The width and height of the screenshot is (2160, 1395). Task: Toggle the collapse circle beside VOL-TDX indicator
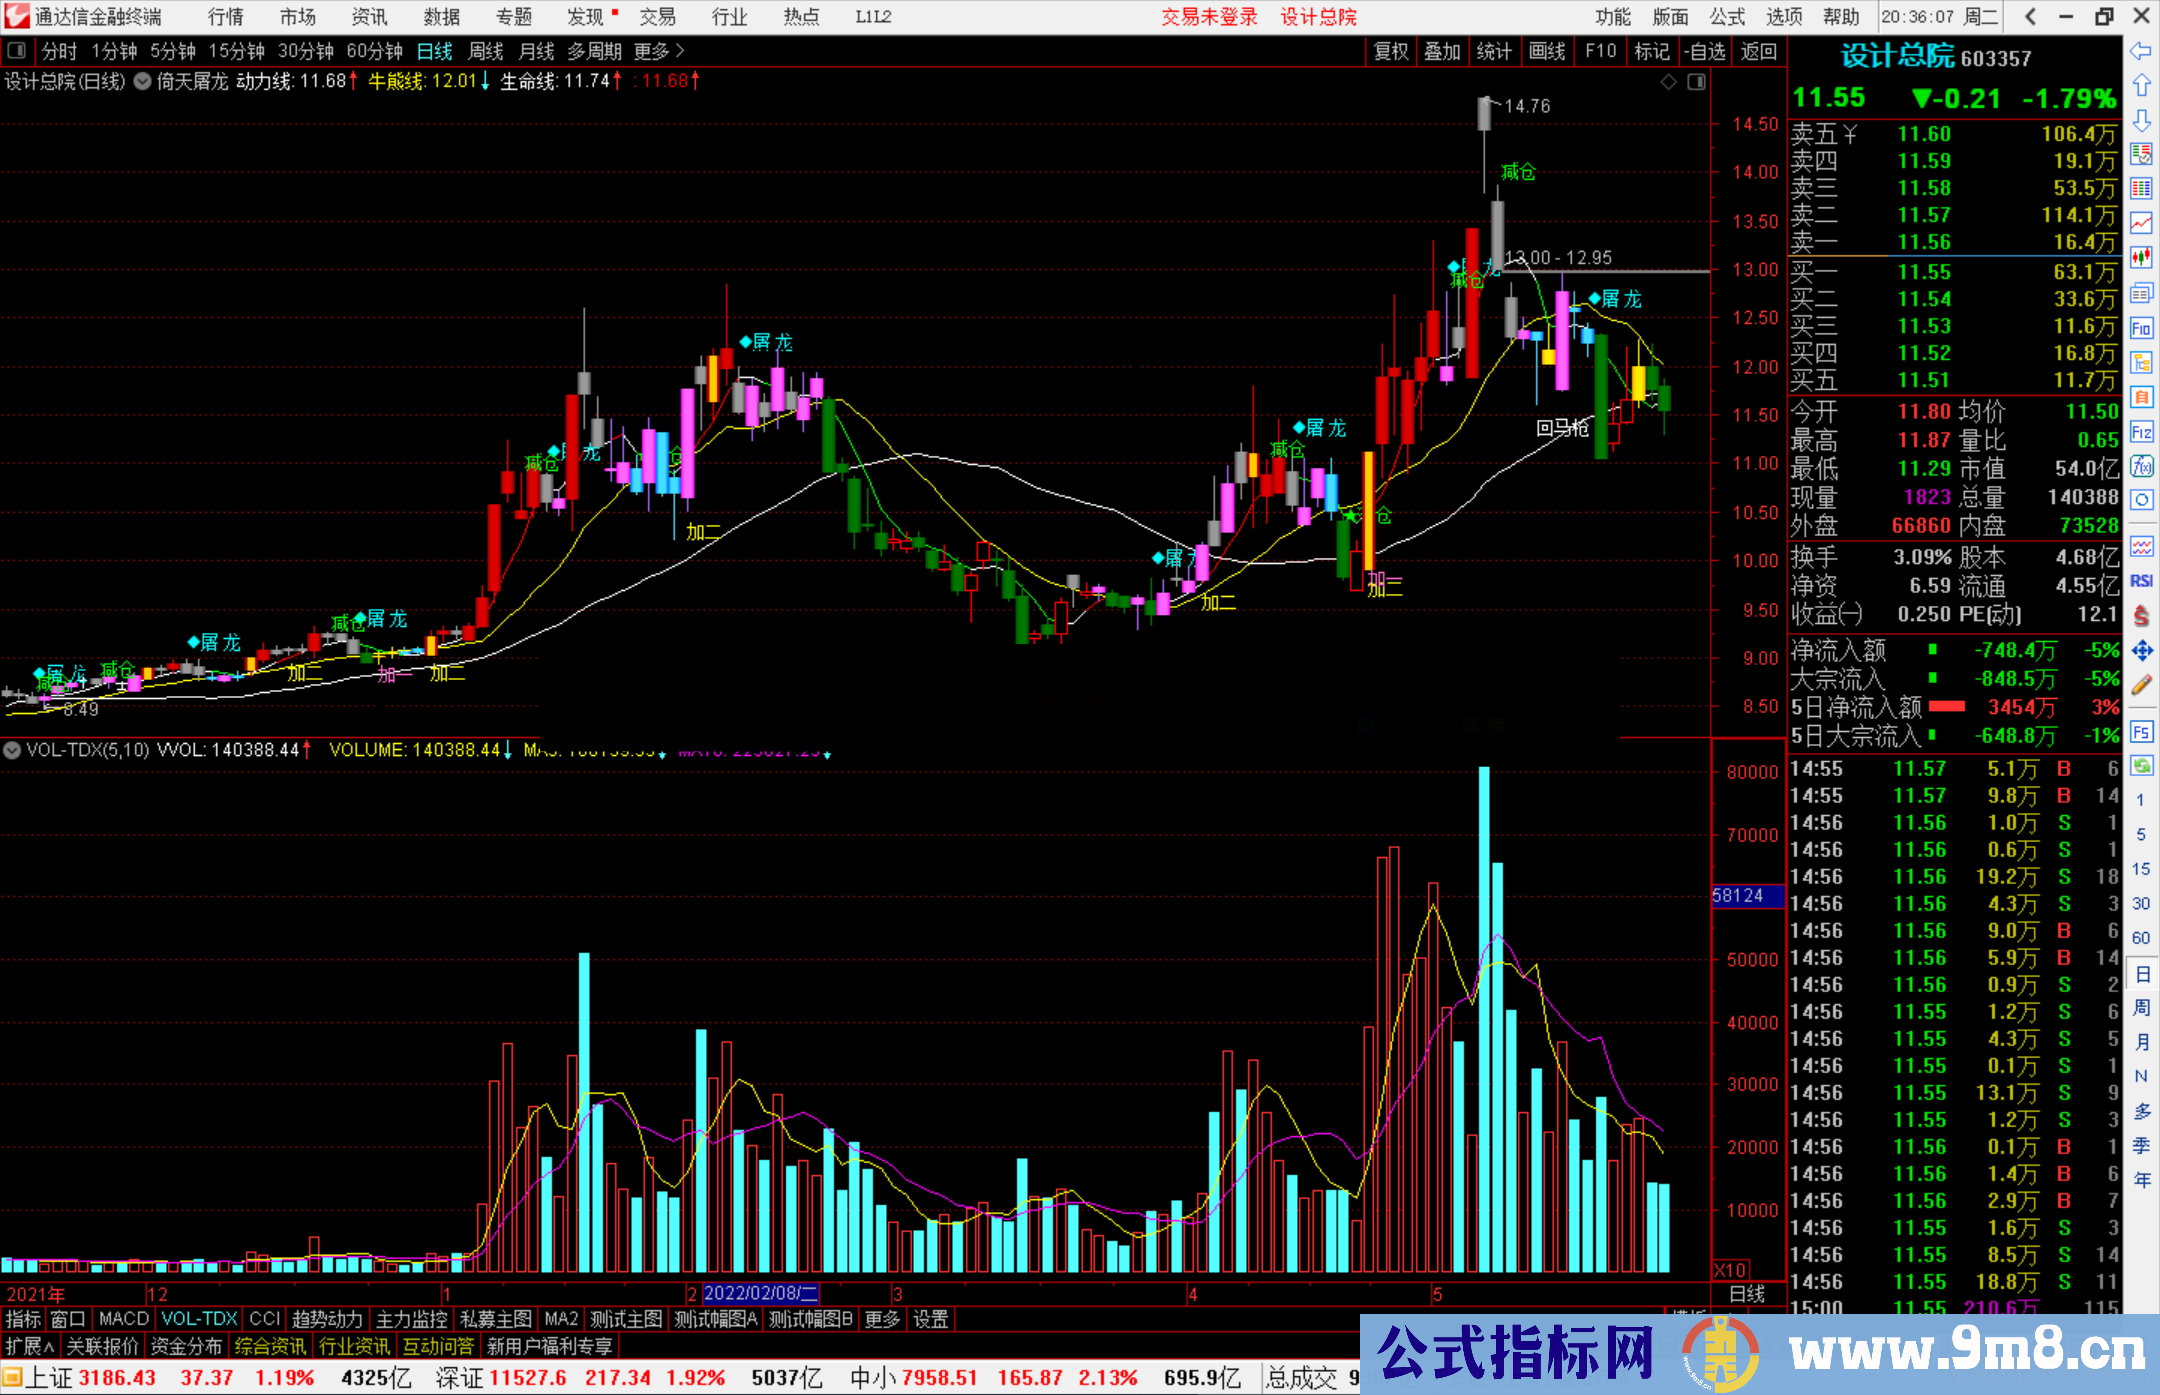[x=12, y=749]
